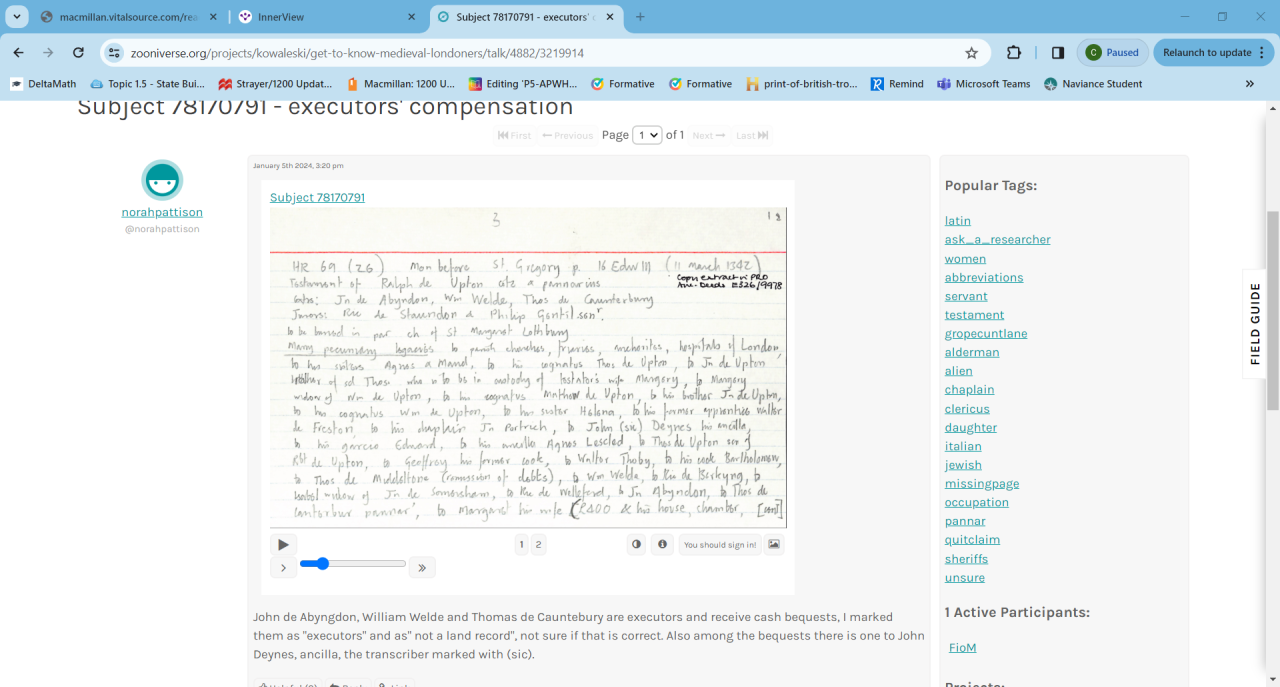Open the 'sheriffs' tag
This screenshot has height=687, width=1280.
966,559
